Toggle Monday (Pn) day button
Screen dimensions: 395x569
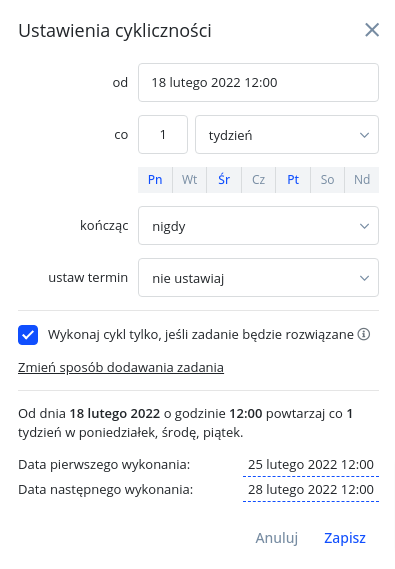tap(155, 180)
